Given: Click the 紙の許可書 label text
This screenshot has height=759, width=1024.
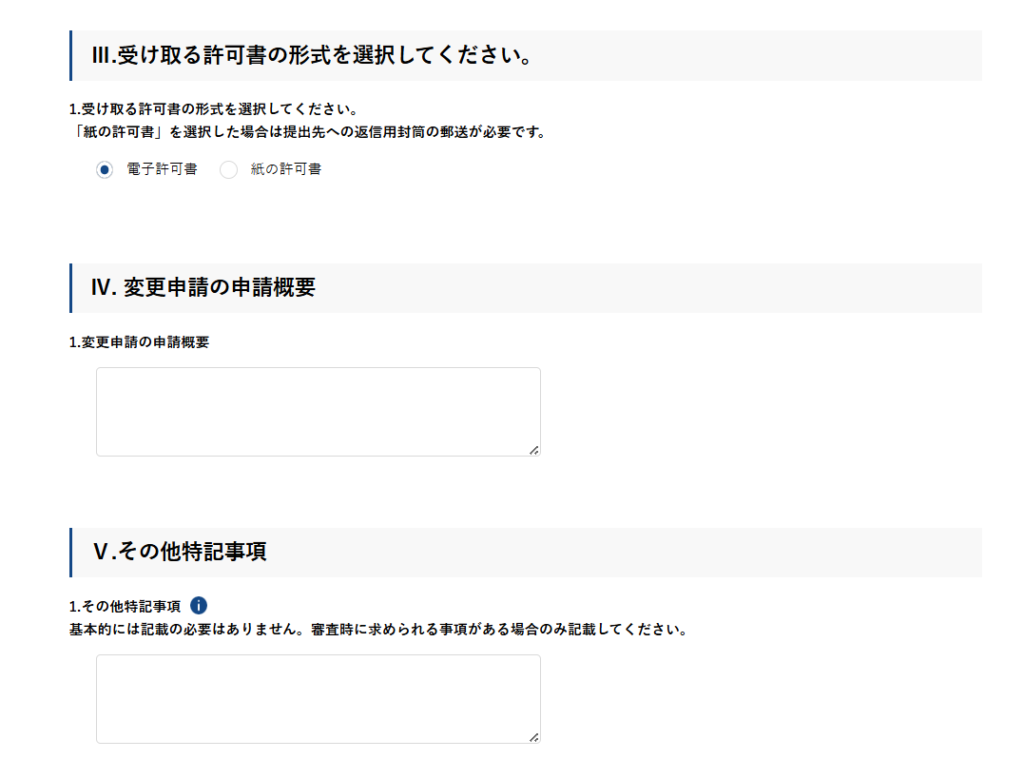Looking at the screenshot, I should click(286, 170).
